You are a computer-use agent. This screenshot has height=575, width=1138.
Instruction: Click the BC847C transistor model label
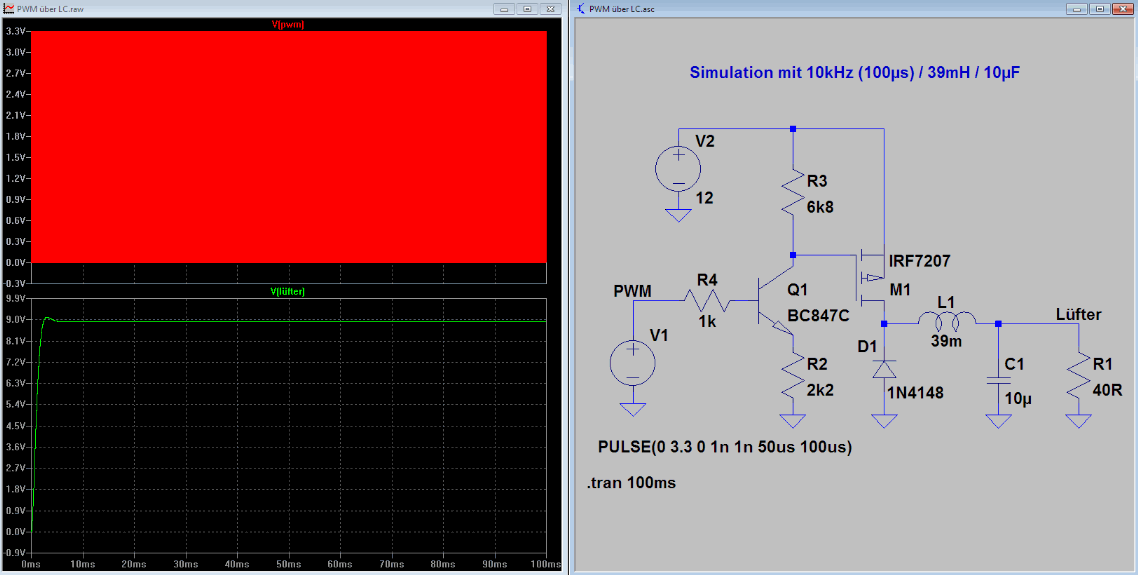819,317
